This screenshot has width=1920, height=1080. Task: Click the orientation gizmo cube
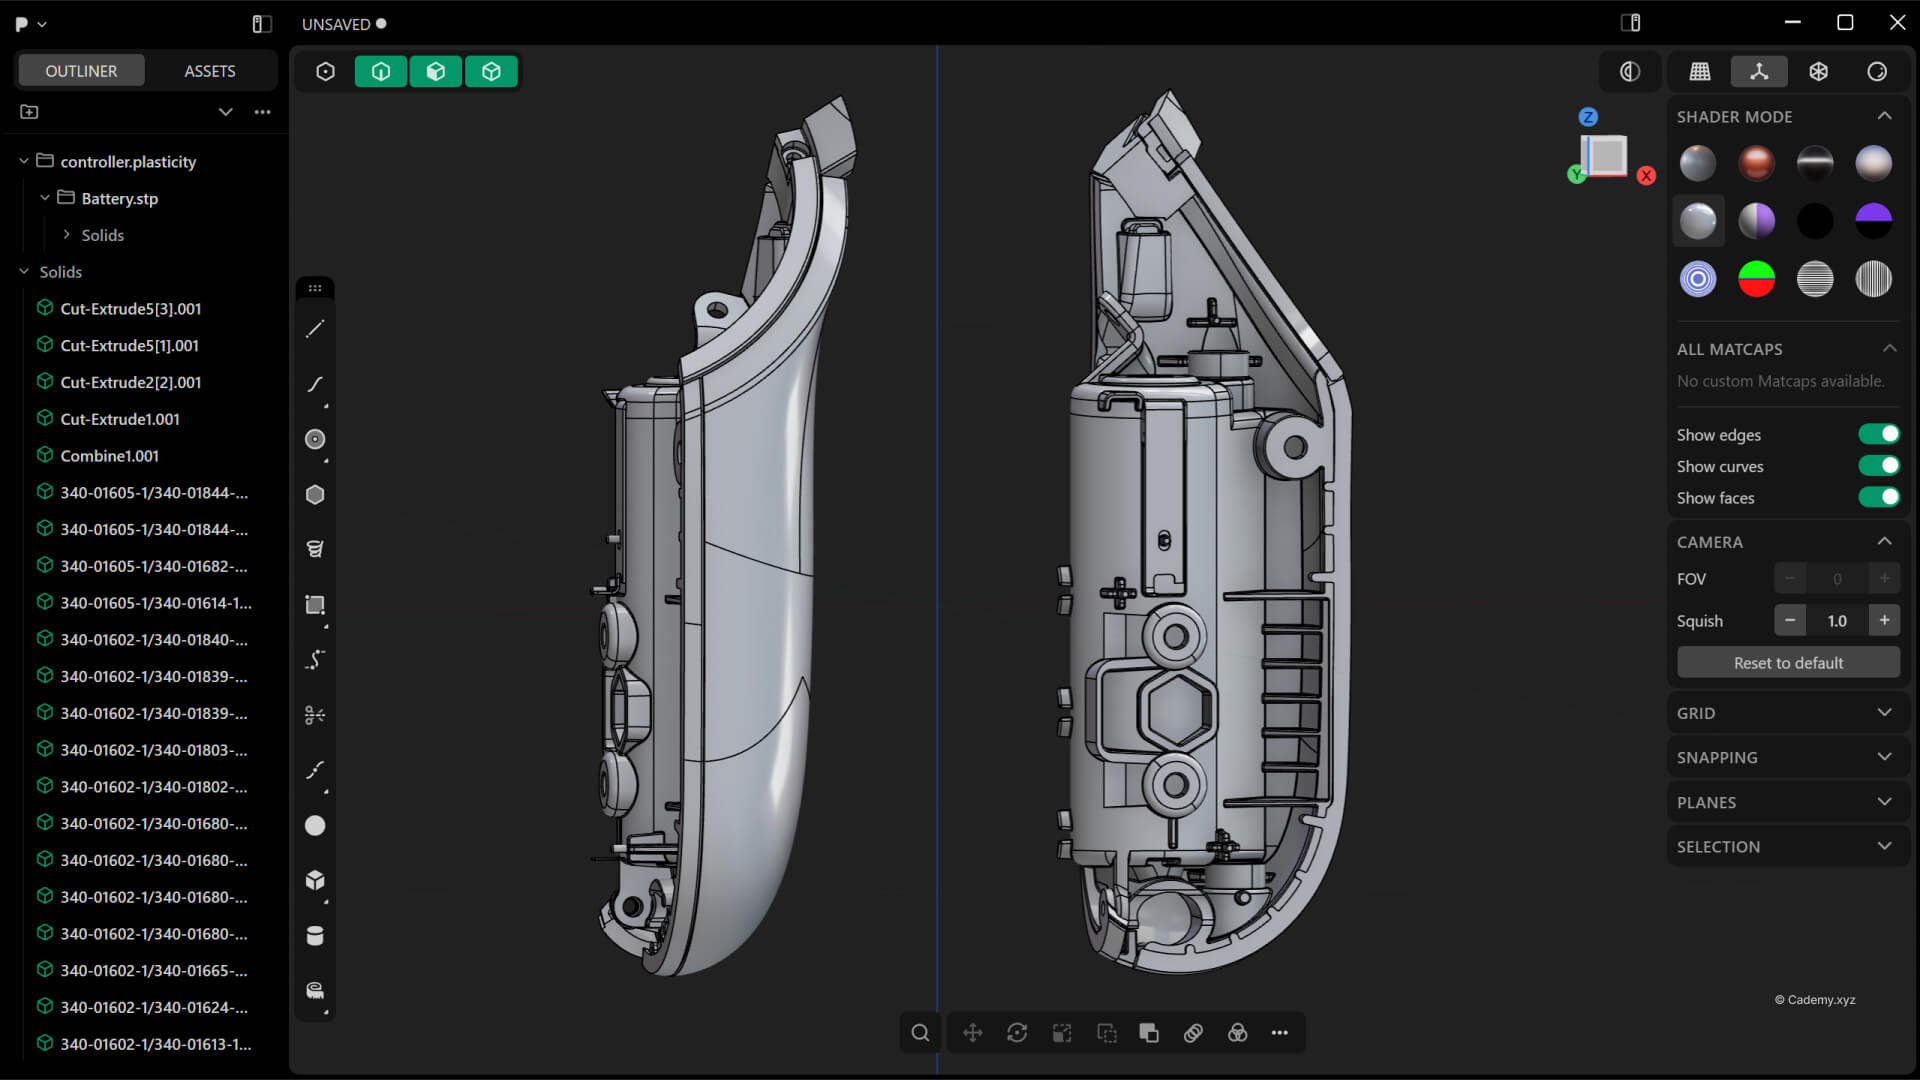(1608, 156)
